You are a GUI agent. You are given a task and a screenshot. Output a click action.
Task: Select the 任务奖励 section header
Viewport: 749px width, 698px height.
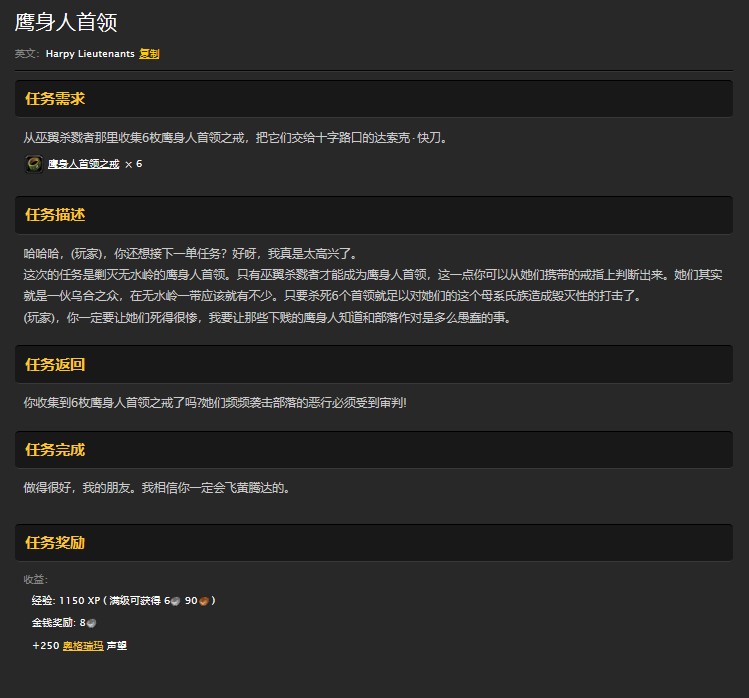click(x=55, y=543)
